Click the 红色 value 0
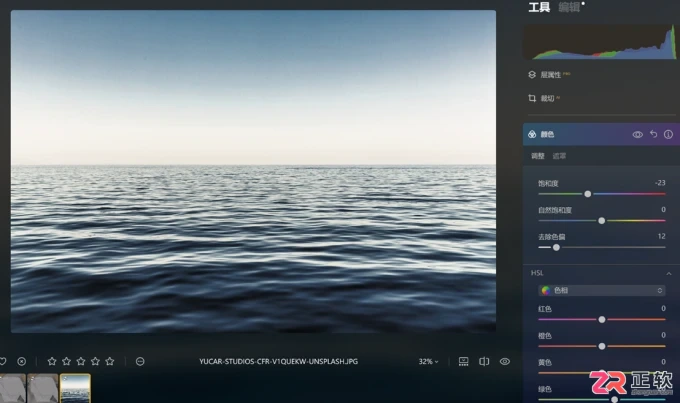 pyautogui.click(x=663, y=308)
